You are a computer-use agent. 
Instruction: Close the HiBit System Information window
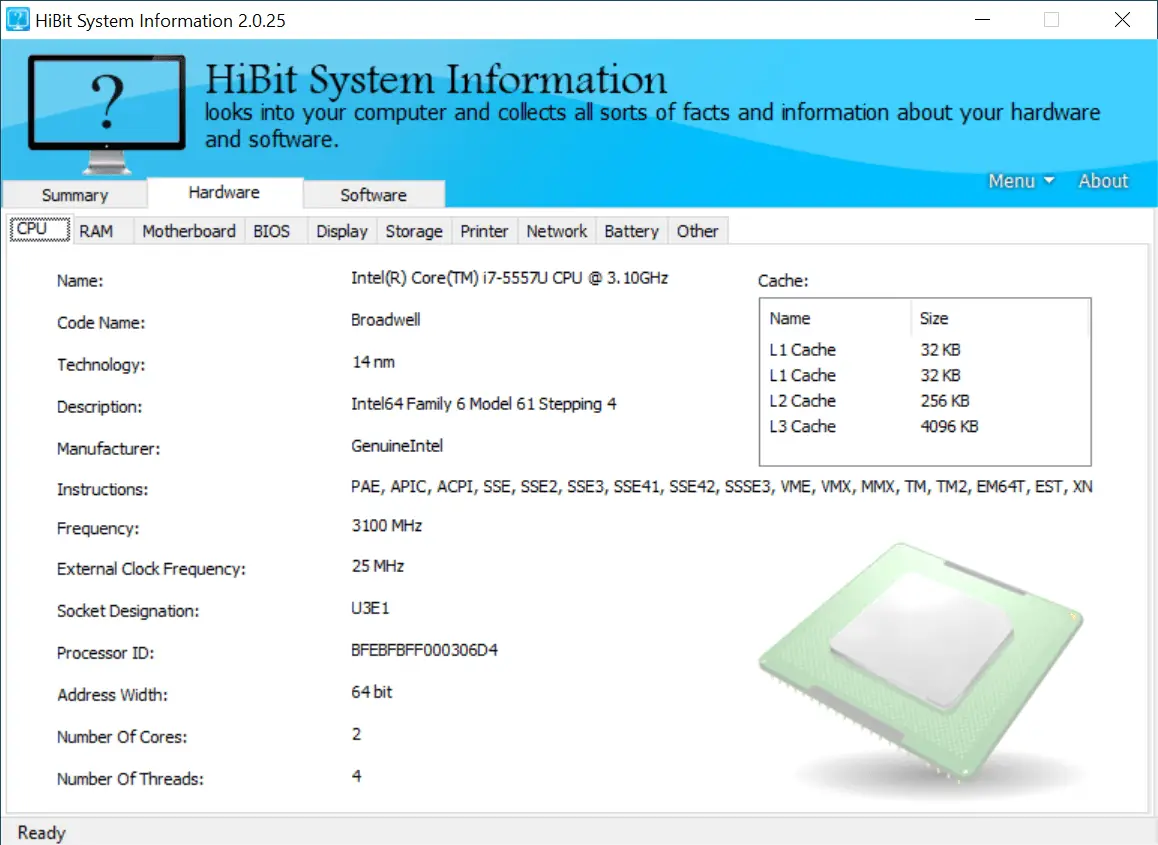pos(1122,20)
